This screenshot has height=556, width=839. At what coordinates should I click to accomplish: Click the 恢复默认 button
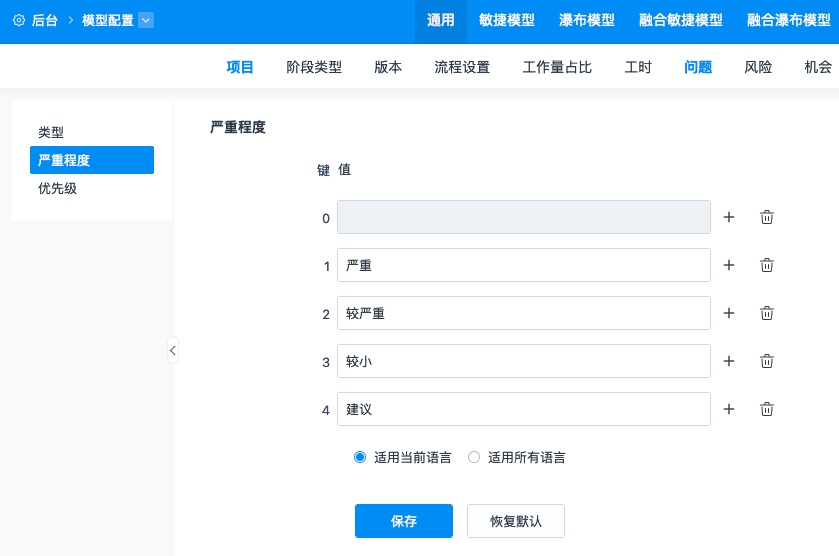tap(516, 521)
